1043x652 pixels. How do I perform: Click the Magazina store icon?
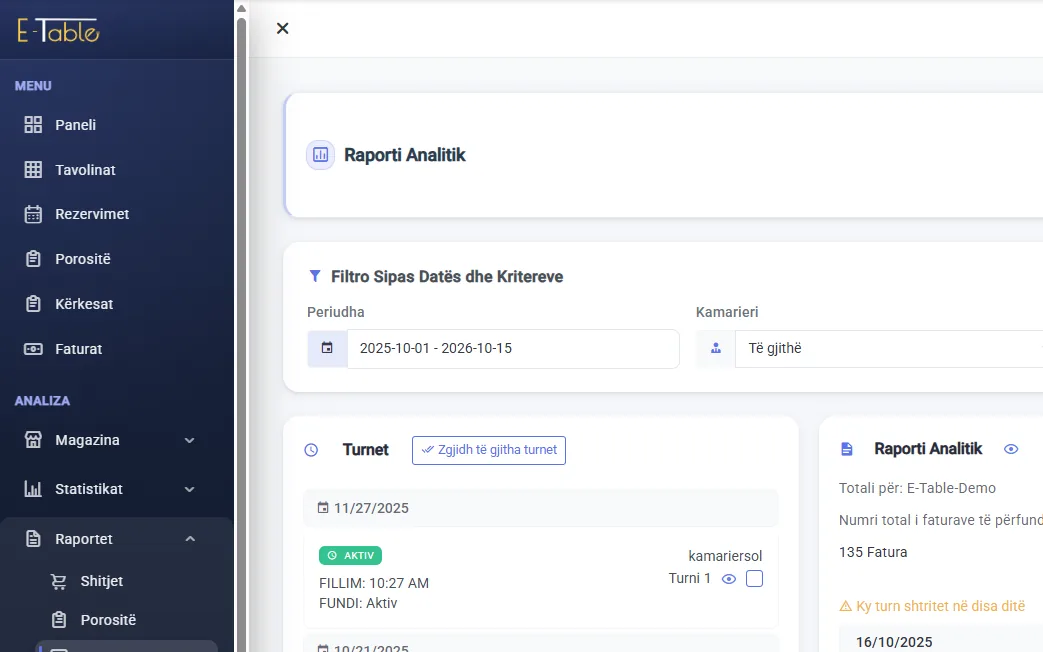tap(33, 440)
